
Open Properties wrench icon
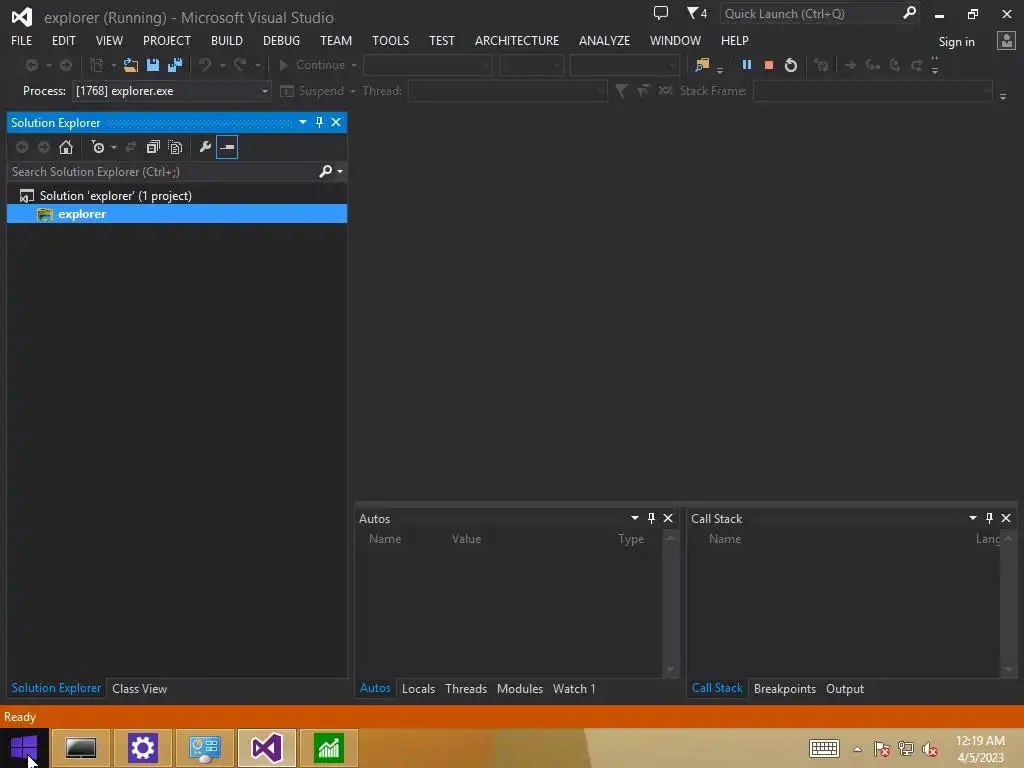tap(205, 147)
